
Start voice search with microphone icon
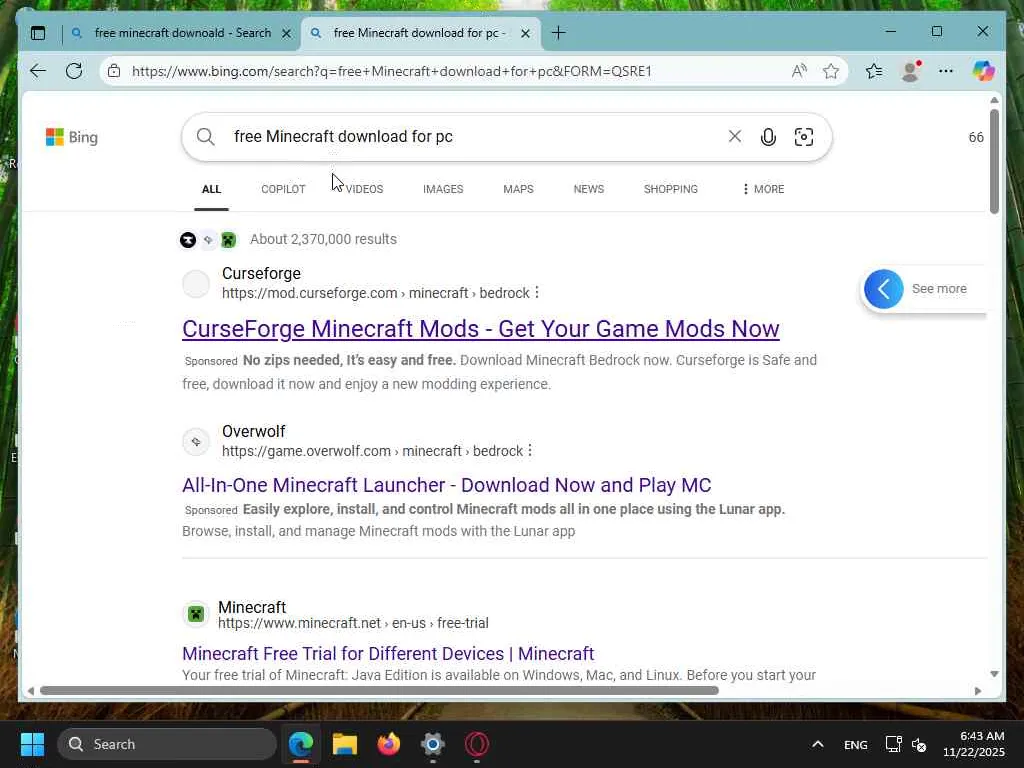(x=768, y=136)
